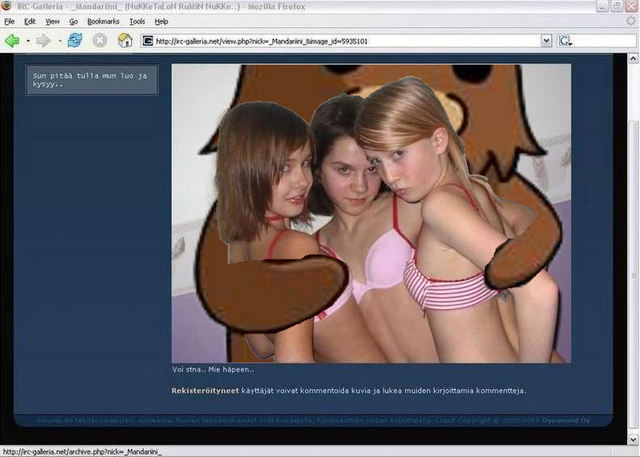Go to the Home page

124,41
